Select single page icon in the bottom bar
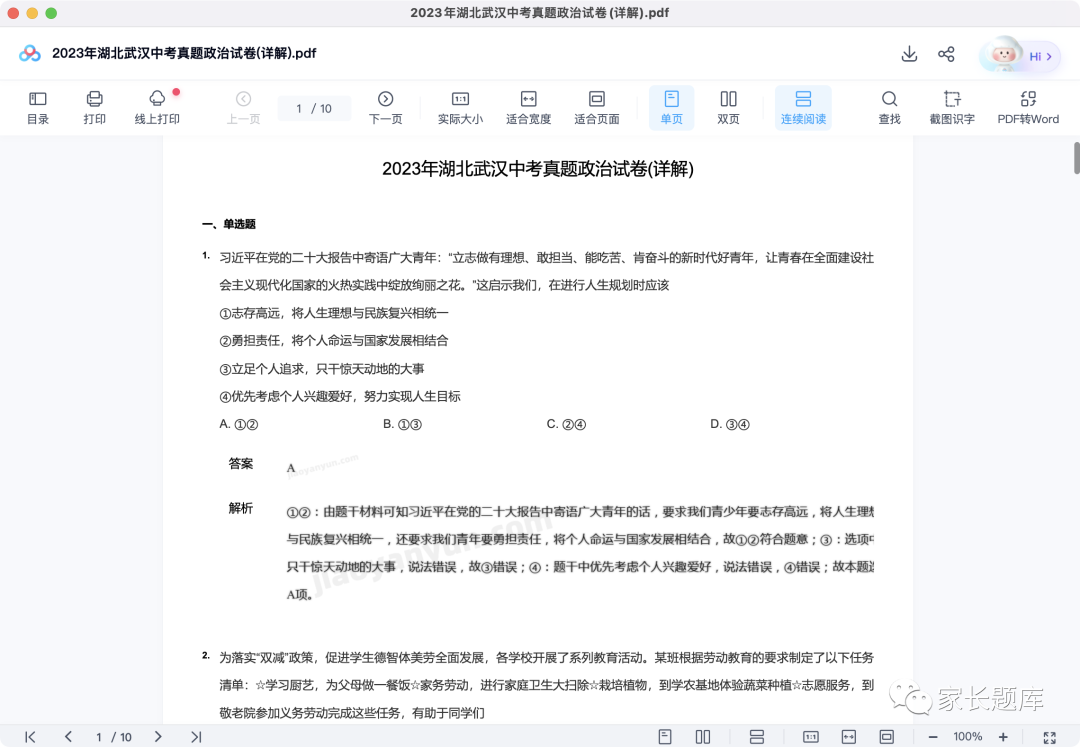This screenshot has width=1080, height=747. tap(665, 737)
